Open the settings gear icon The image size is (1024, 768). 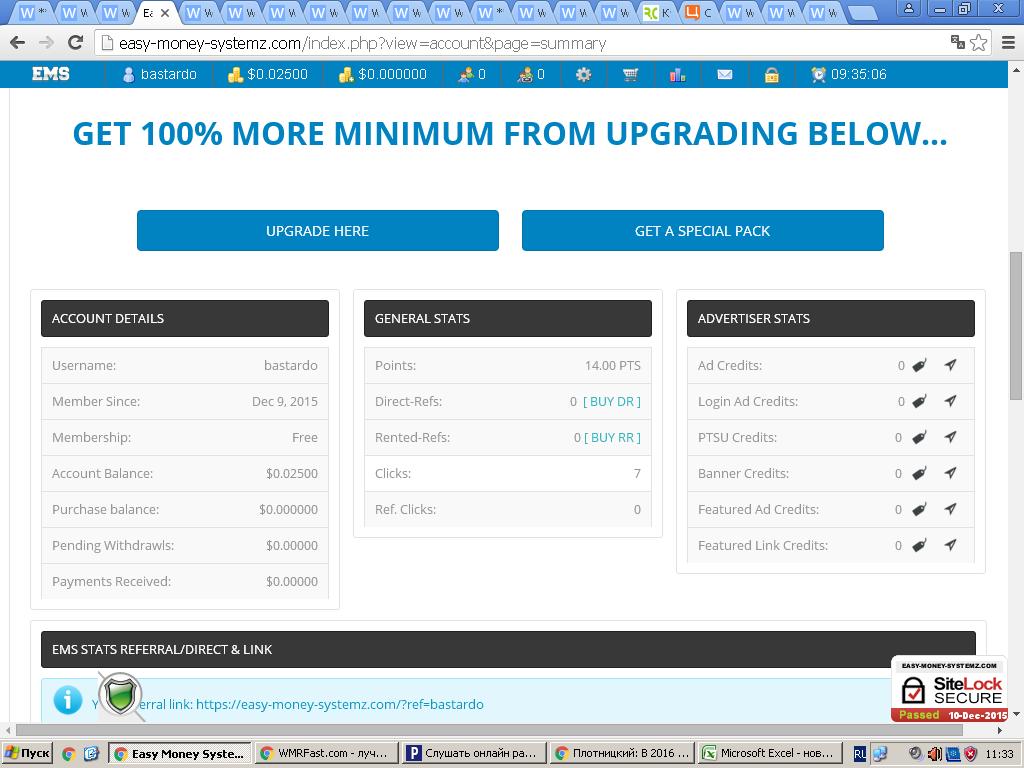click(x=583, y=74)
